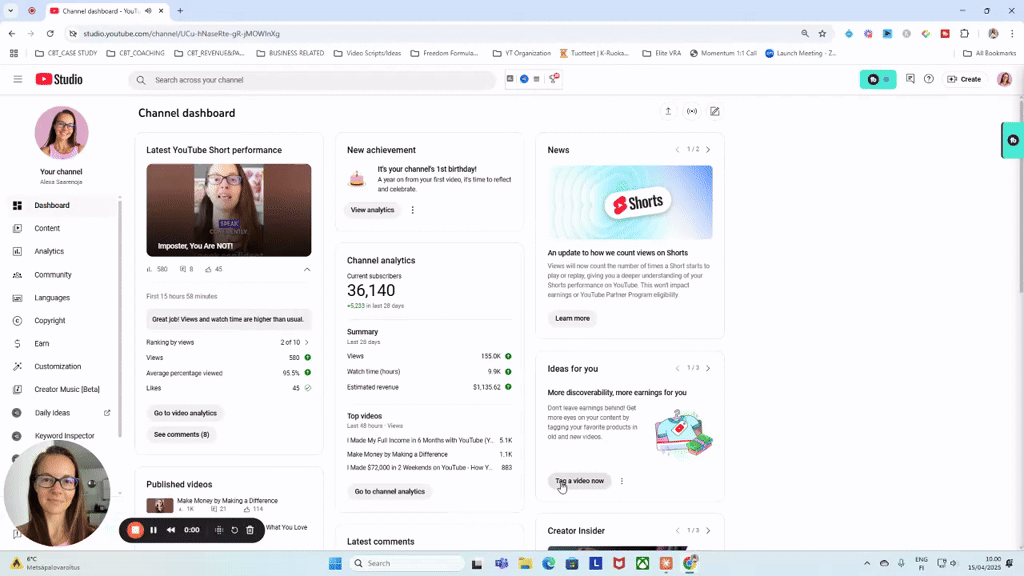Screen dimensions: 1024x576
Task: Reload the page in browser
Action: pos(50,33)
